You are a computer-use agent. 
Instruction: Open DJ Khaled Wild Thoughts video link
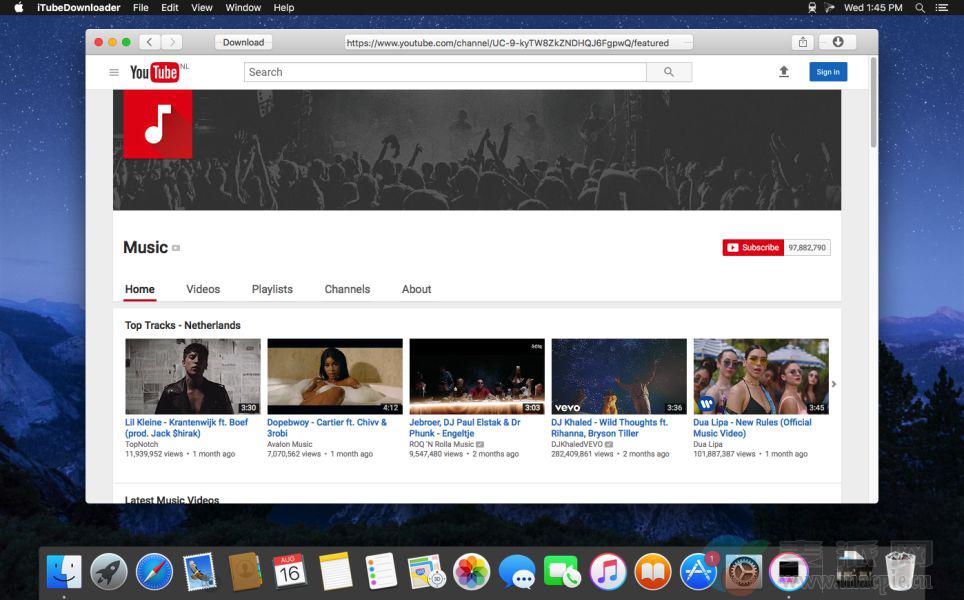click(x=609, y=428)
